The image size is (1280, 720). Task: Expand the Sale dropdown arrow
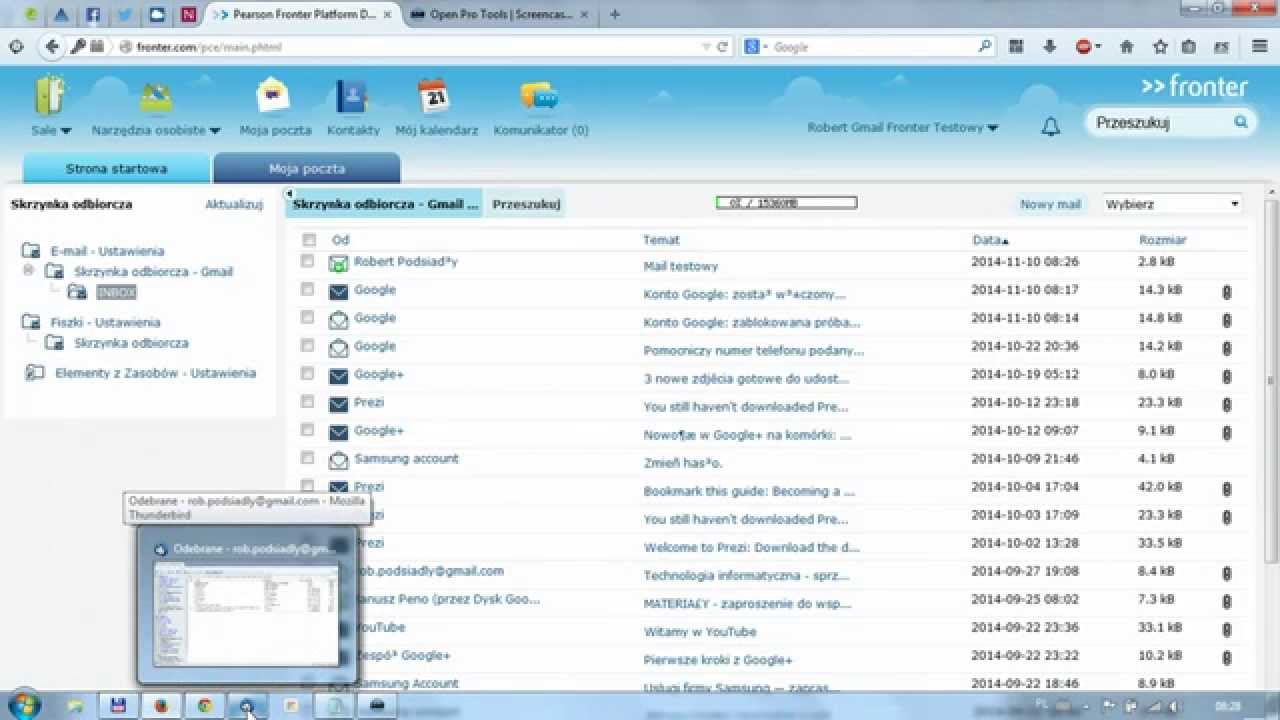(66, 131)
